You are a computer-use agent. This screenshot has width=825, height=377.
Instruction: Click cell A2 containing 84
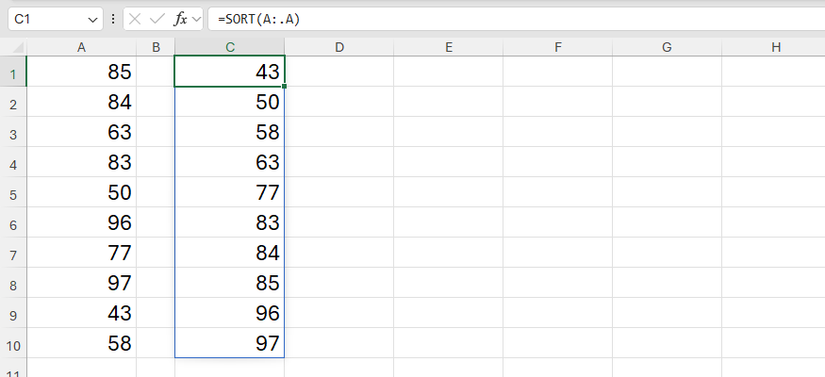[82, 102]
